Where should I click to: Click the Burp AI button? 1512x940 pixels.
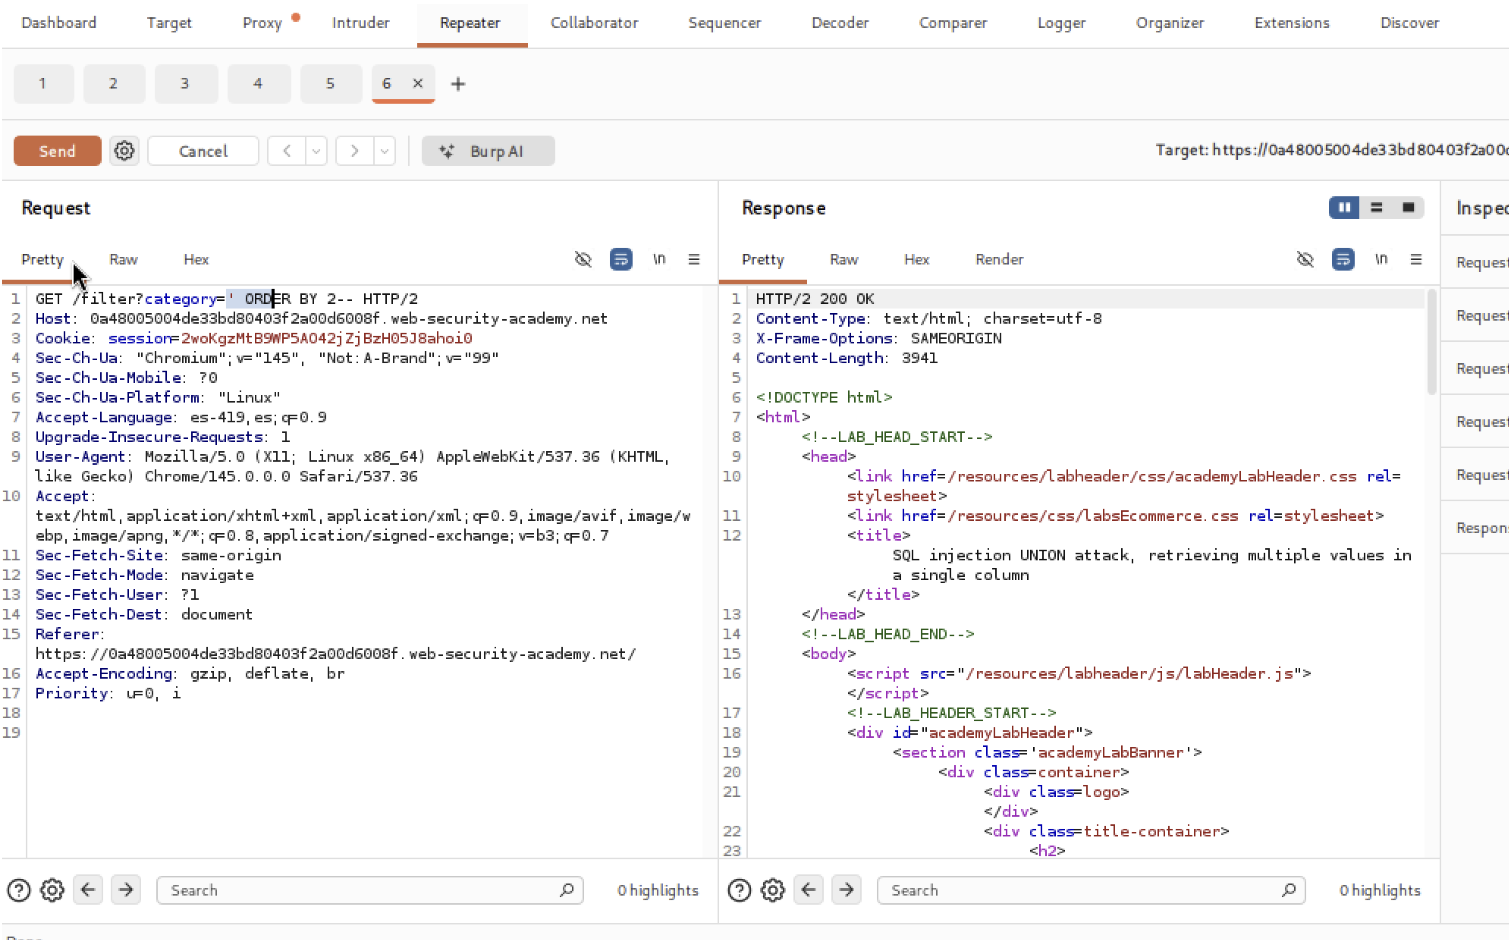[x=488, y=151]
